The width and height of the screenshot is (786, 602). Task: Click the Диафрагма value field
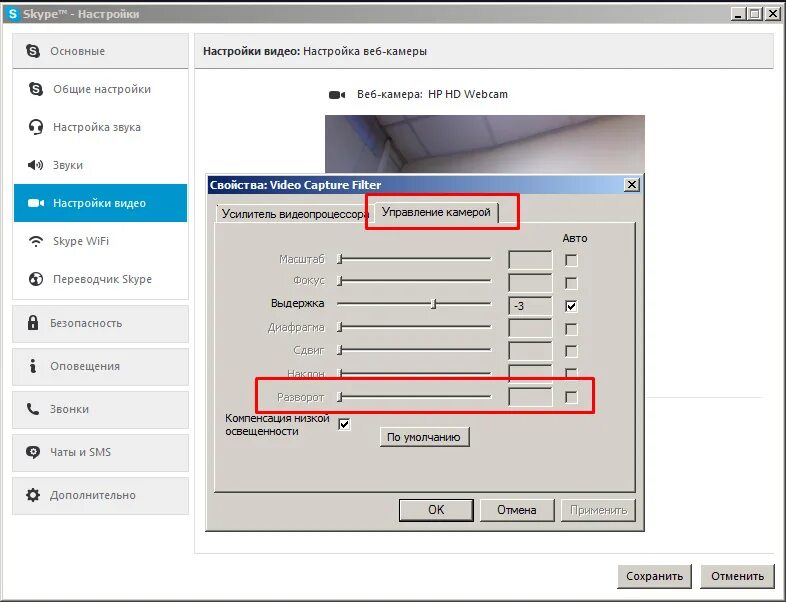tap(530, 329)
